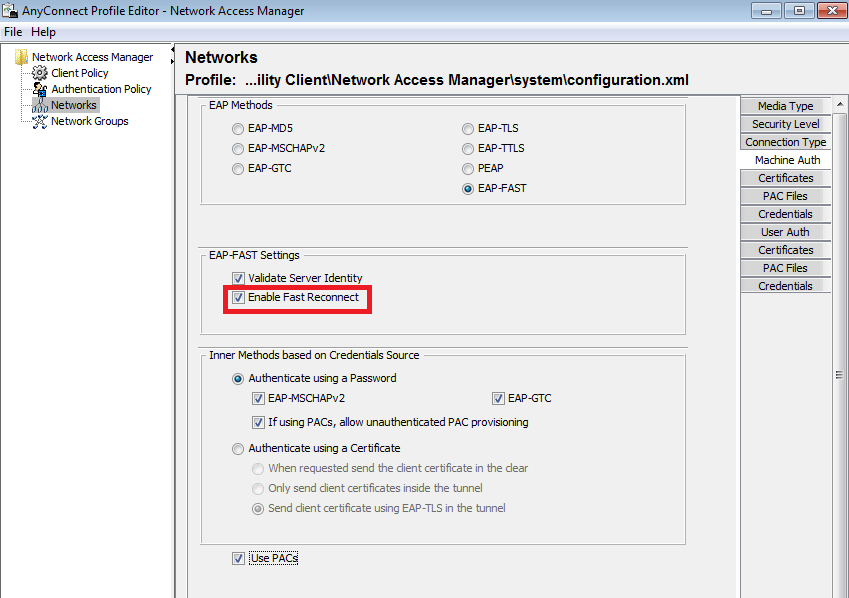Select the EAP-GTC method radio button

tap(238, 169)
